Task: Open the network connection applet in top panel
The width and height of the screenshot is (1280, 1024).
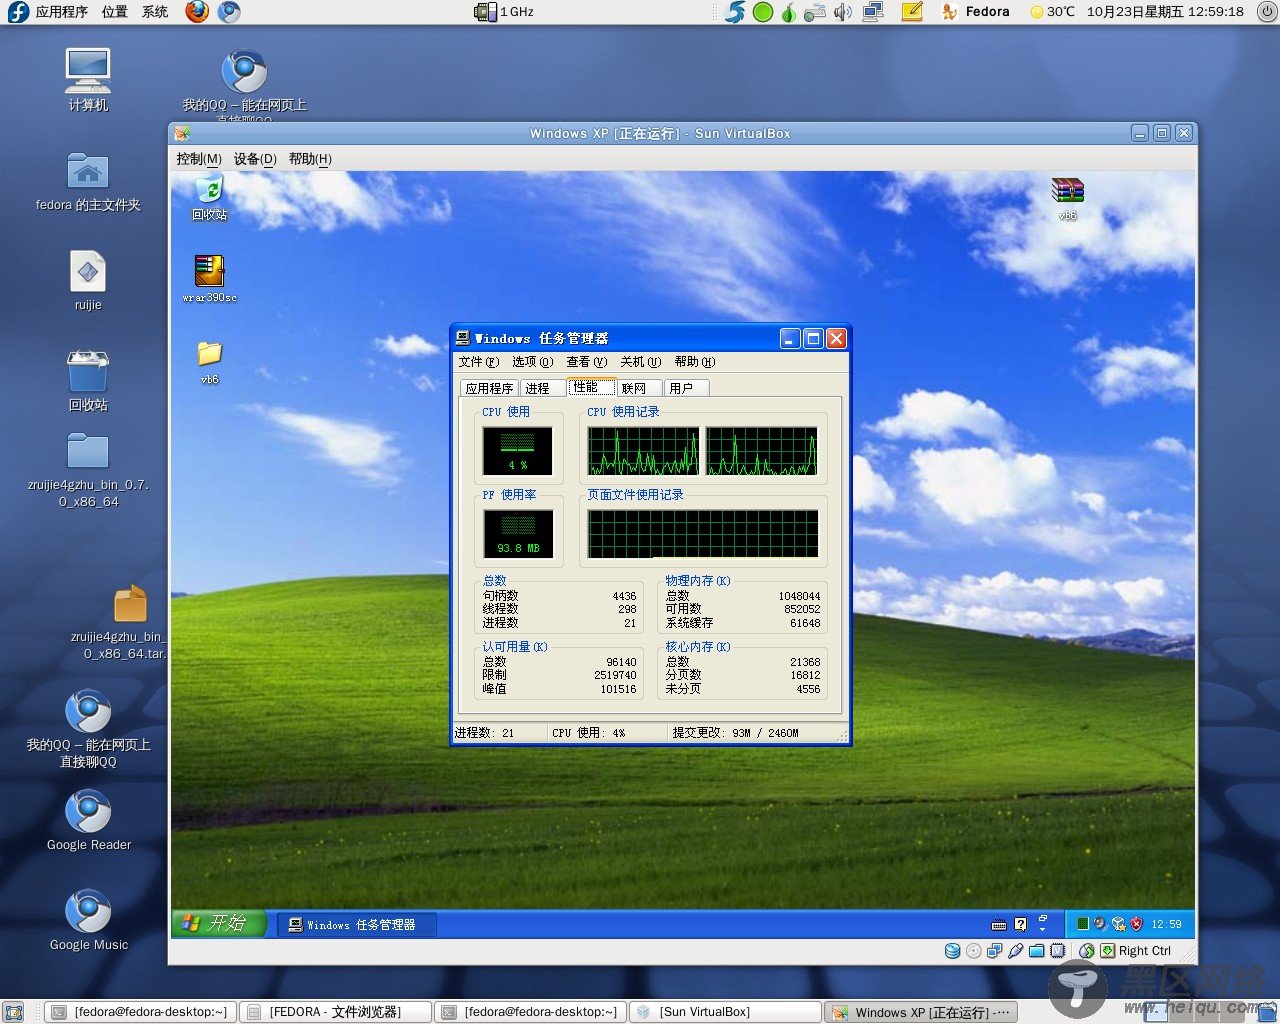Action: (872, 12)
